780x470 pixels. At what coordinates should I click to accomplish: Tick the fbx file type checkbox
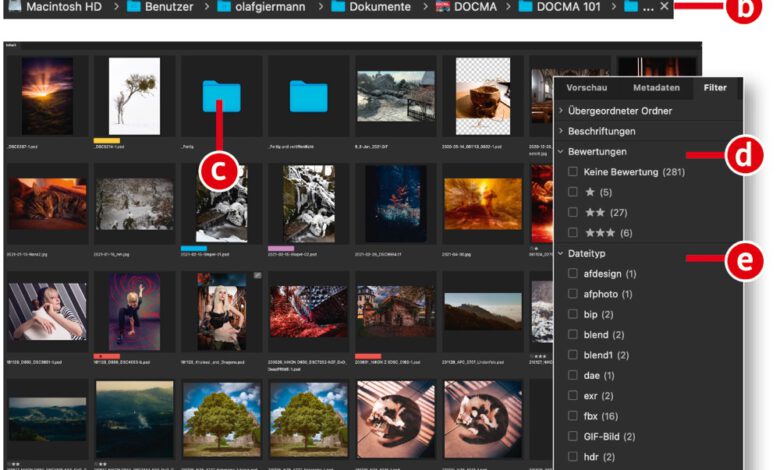point(573,415)
